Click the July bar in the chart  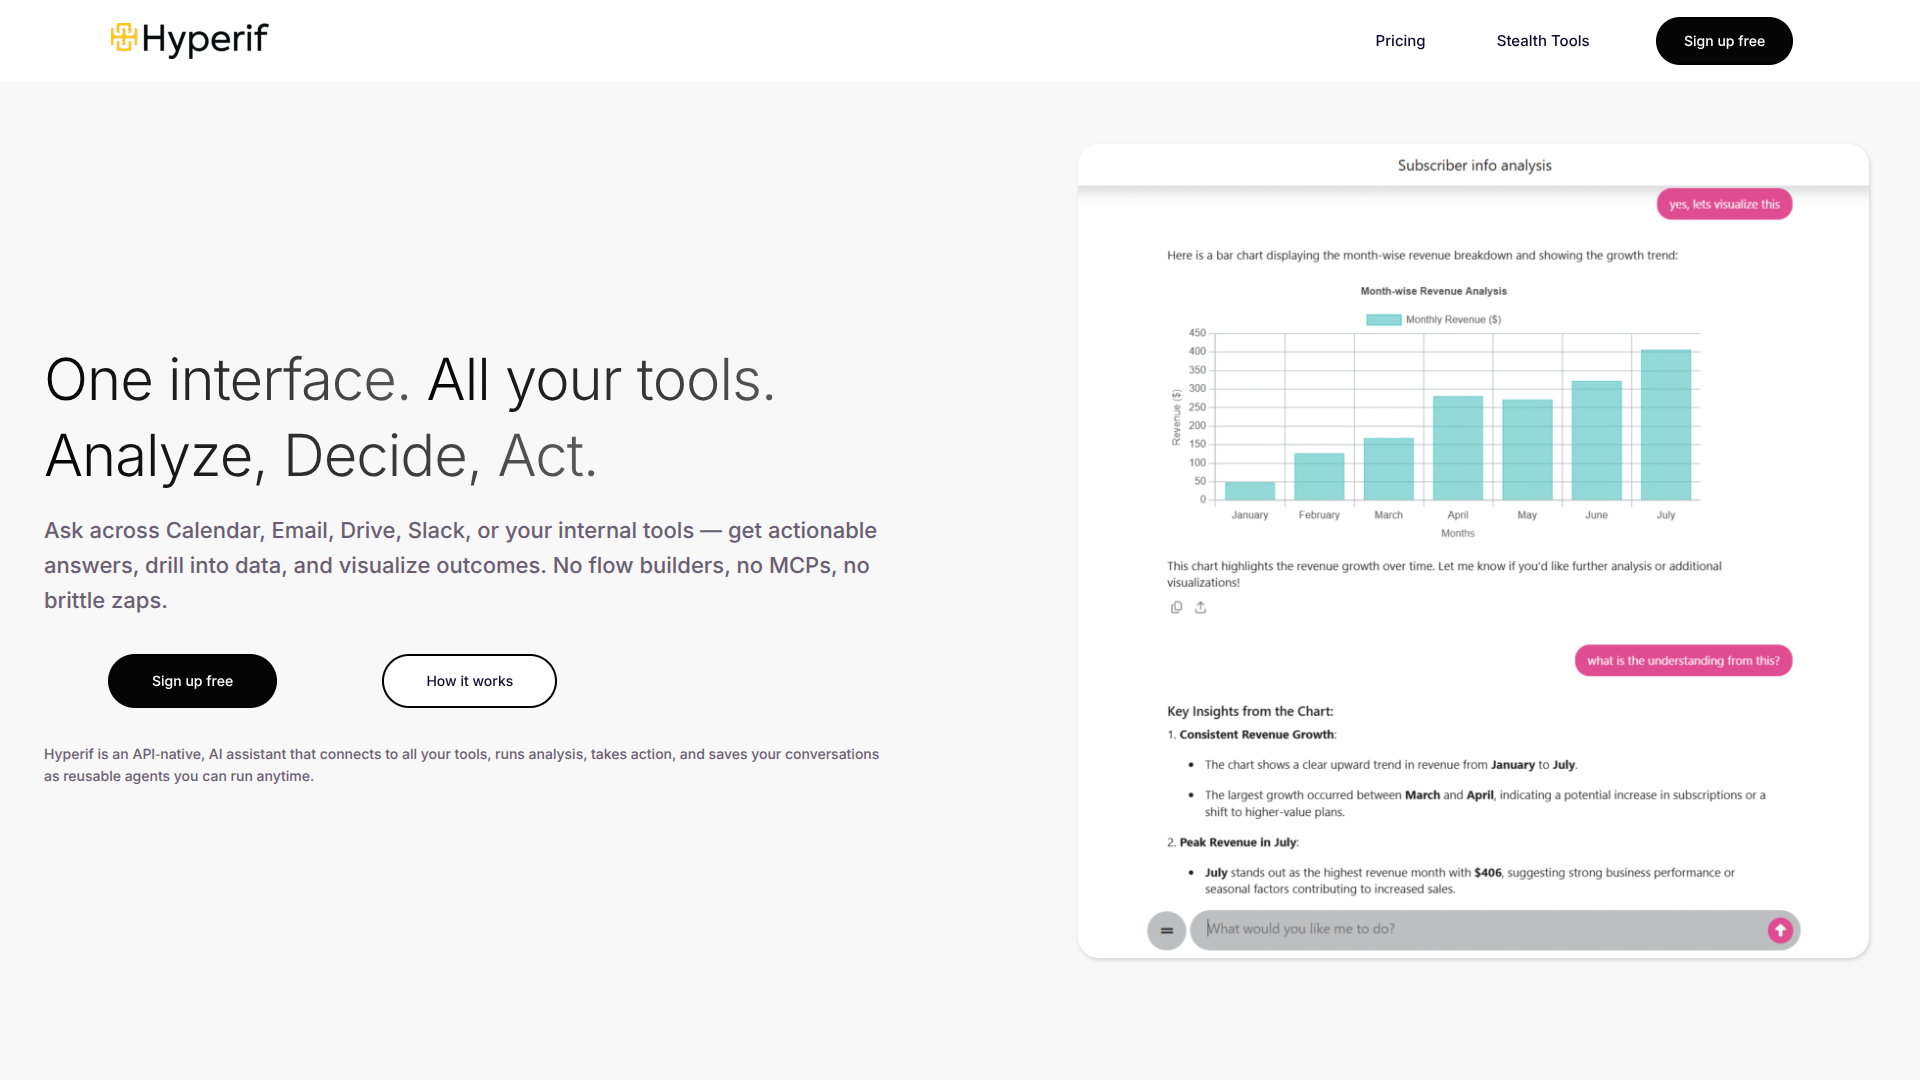[1665, 425]
